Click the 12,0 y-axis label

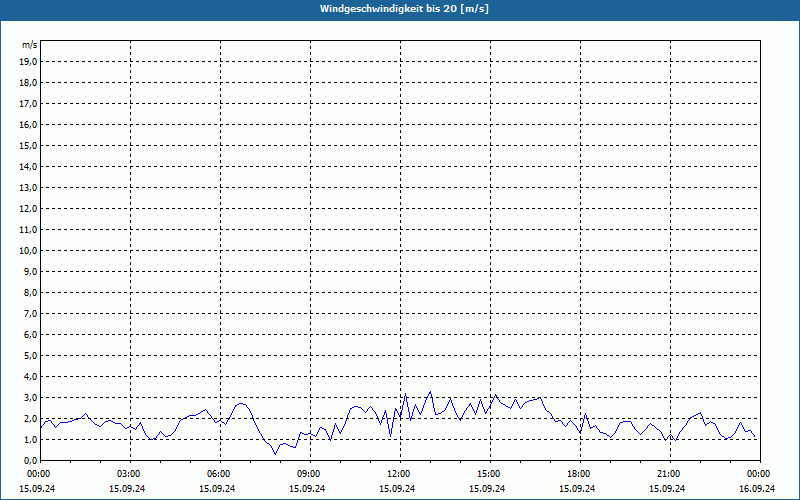[28, 208]
